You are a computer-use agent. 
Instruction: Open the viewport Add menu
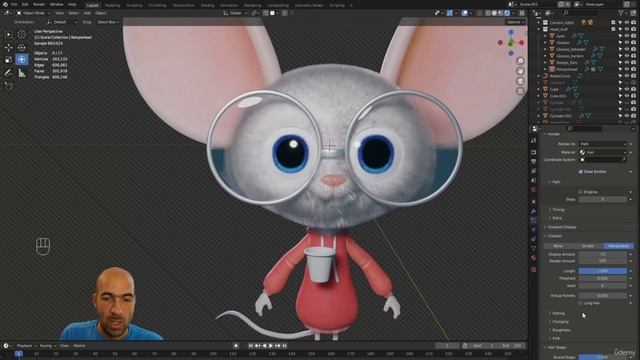87,13
